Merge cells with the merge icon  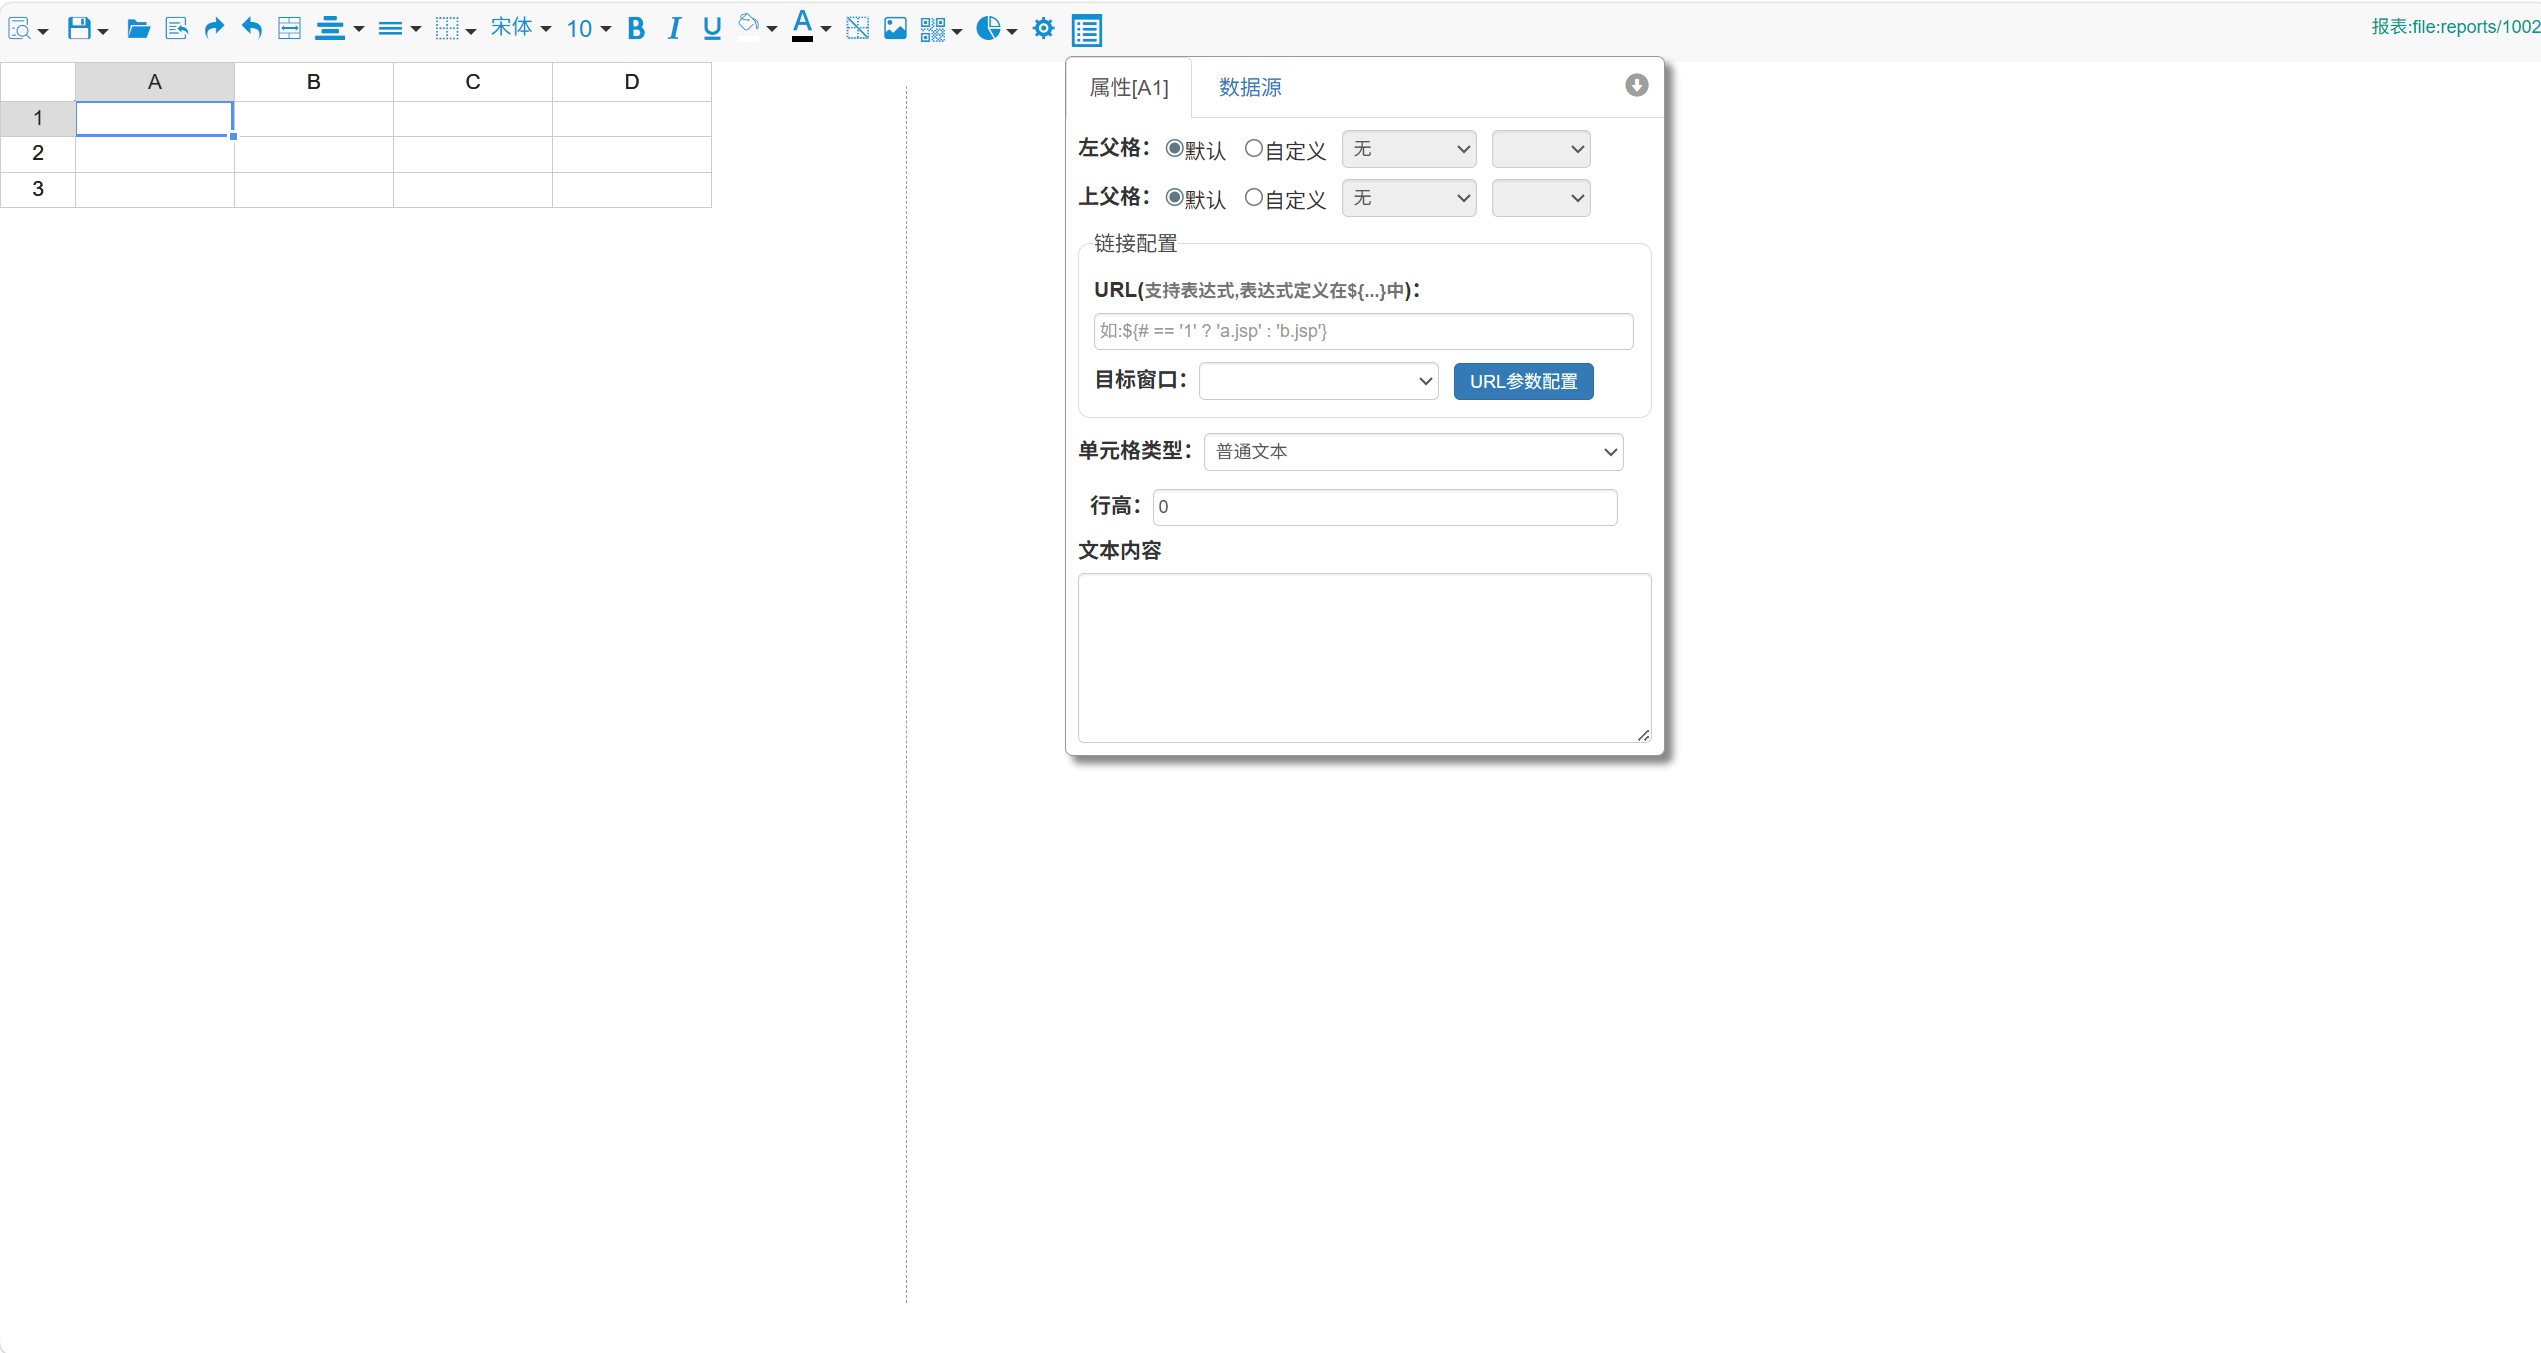point(289,29)
